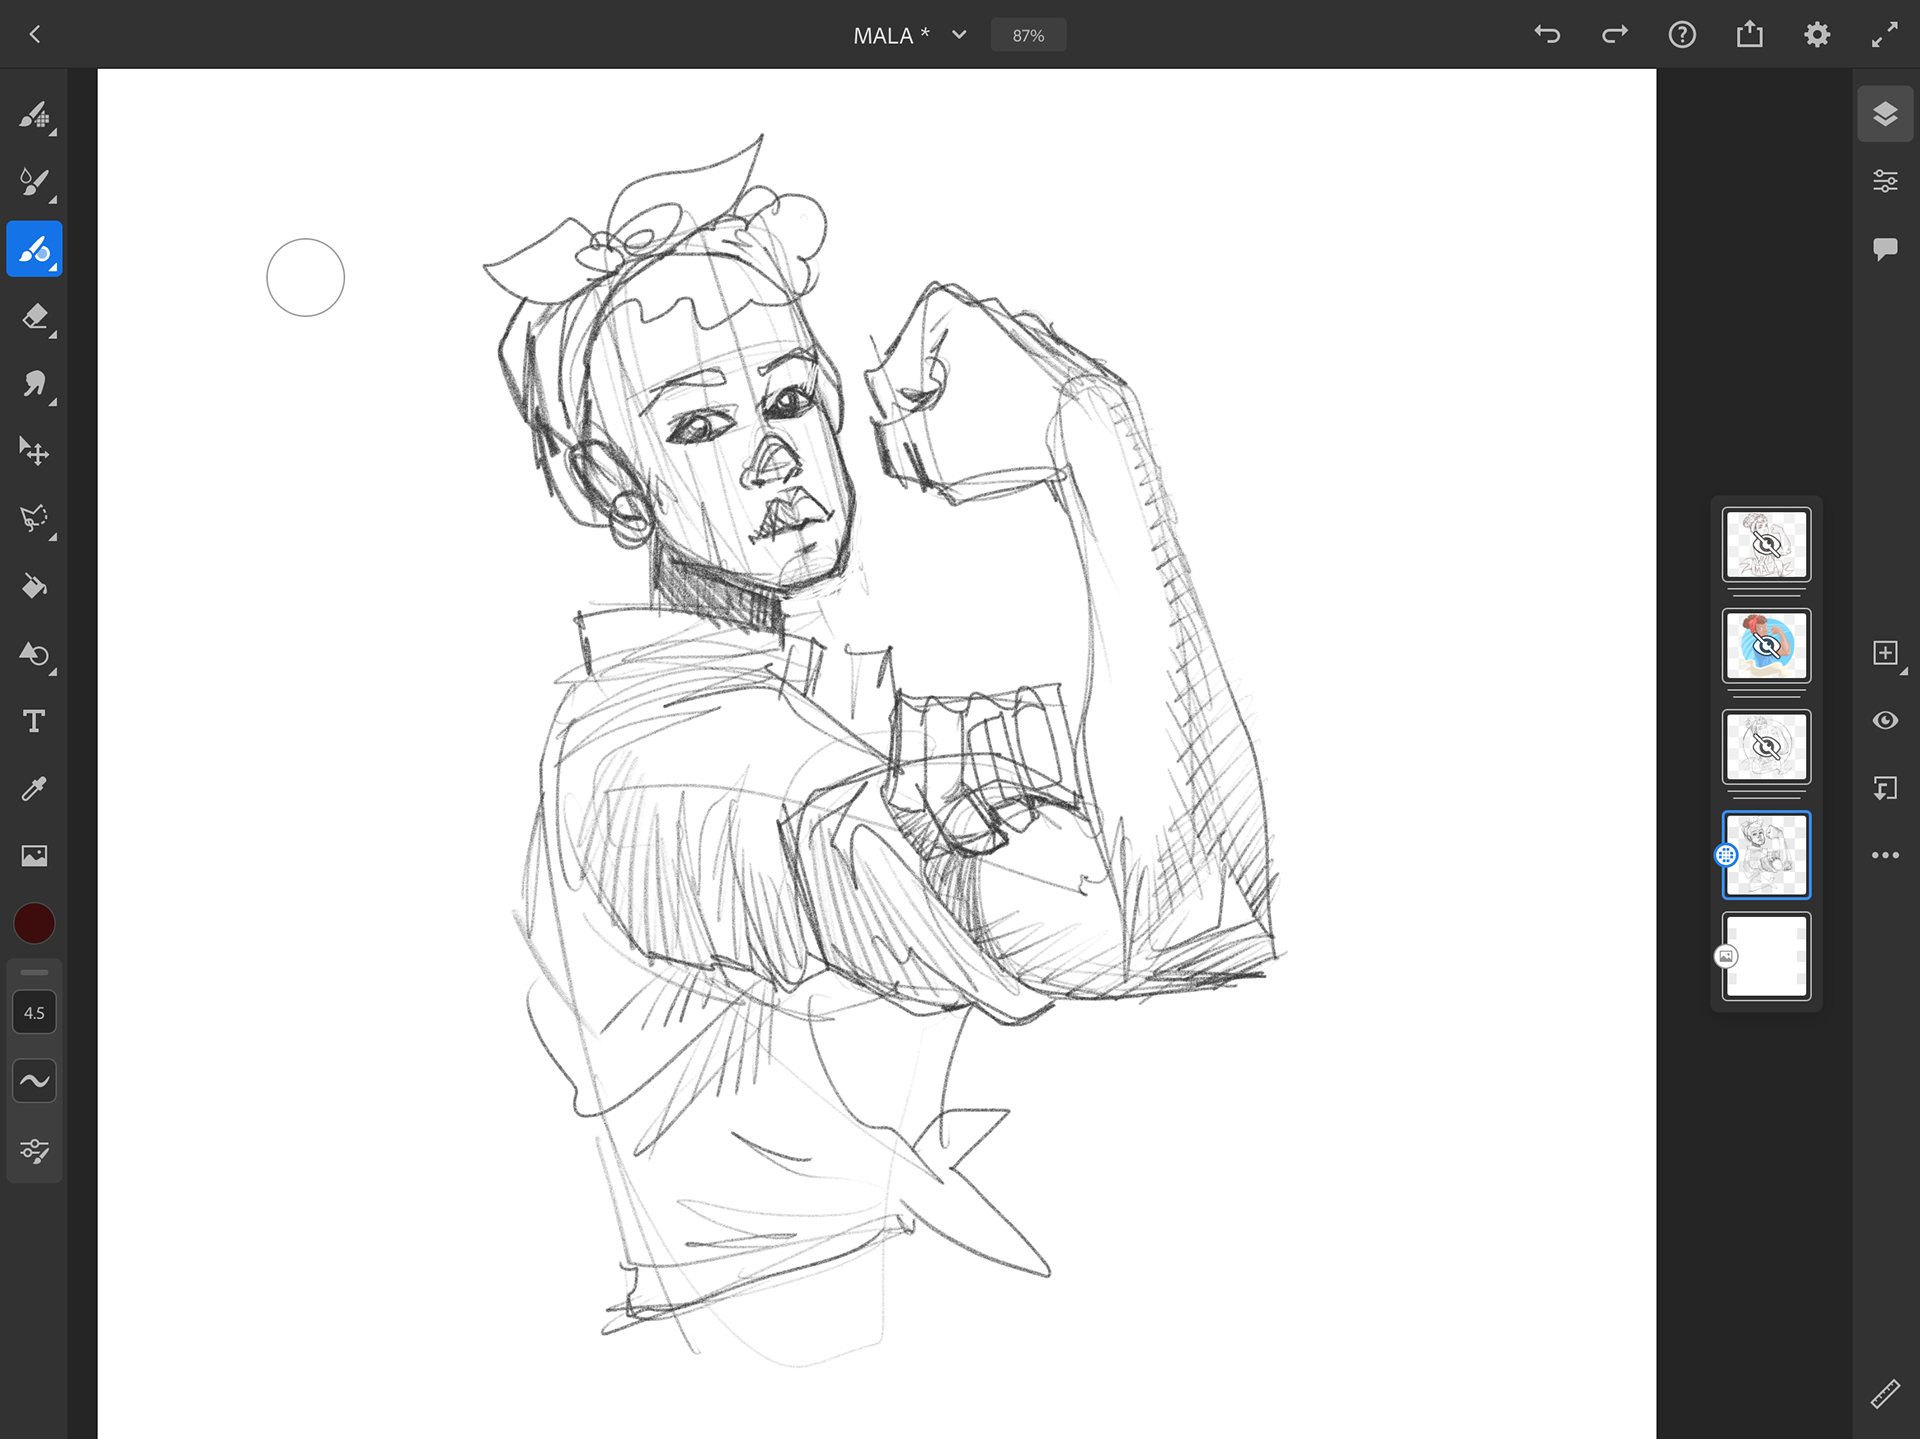1920x1439 pixels.
Task: Click the 87% zoom level field
Action: pyautogui.click(x=1028, y=35)
